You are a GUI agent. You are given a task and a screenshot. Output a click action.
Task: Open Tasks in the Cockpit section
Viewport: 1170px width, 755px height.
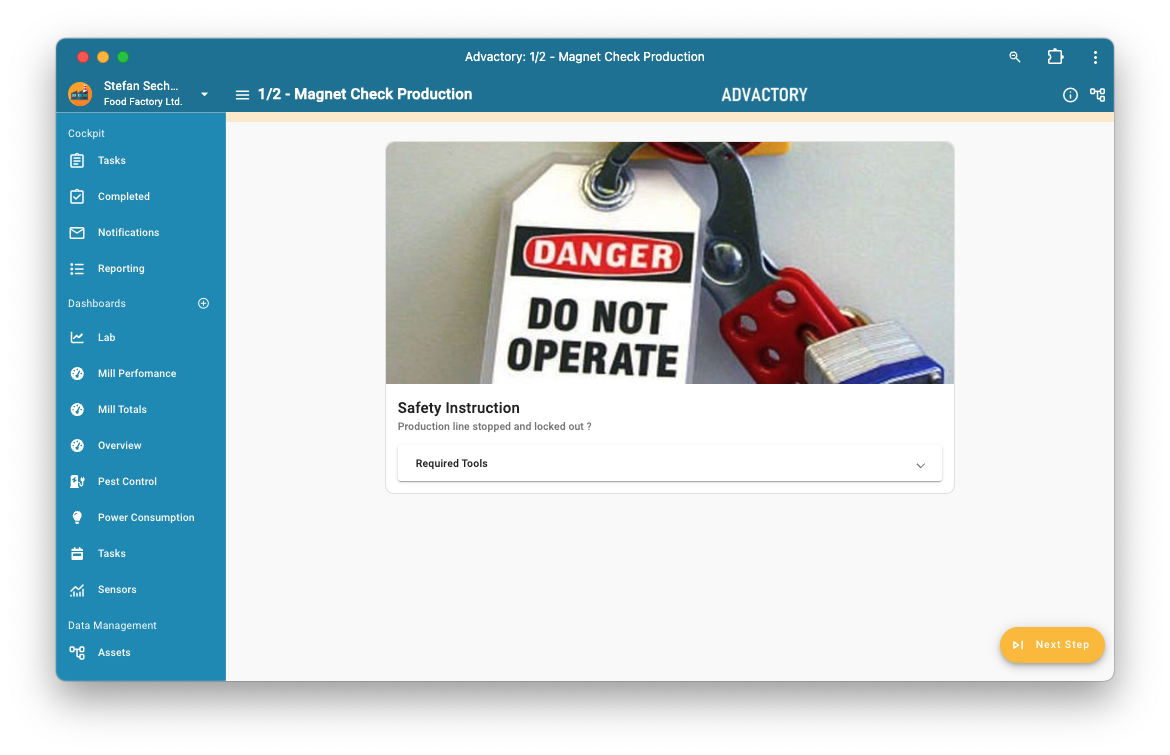pos(111,161)
